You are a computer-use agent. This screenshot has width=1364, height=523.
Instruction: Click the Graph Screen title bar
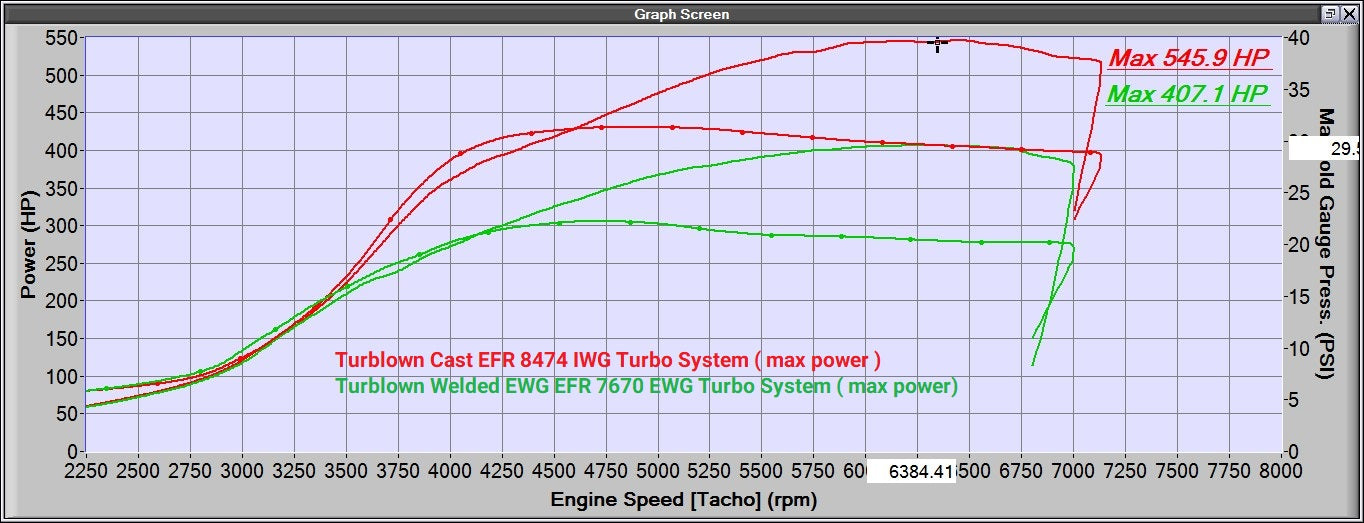point(682,14)
